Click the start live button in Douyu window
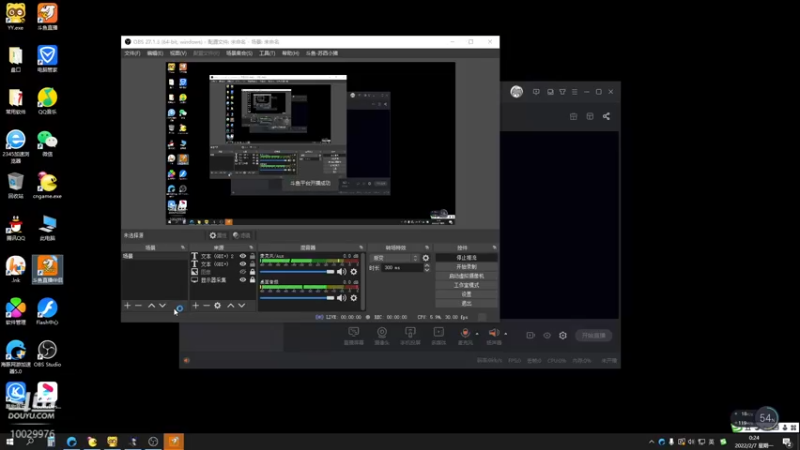The height and width of the screenshot is (450, 800). click(593, 336)
